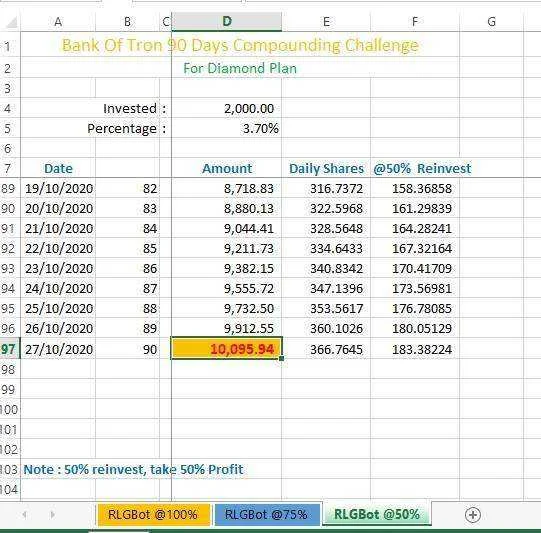Viewport: 541px width, 533px height.
Task: Click the next sheet navigation arrow
Action: (52, 515)
